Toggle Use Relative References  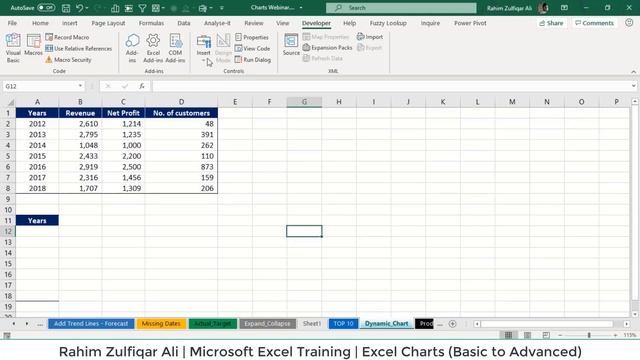pos(78,49)
